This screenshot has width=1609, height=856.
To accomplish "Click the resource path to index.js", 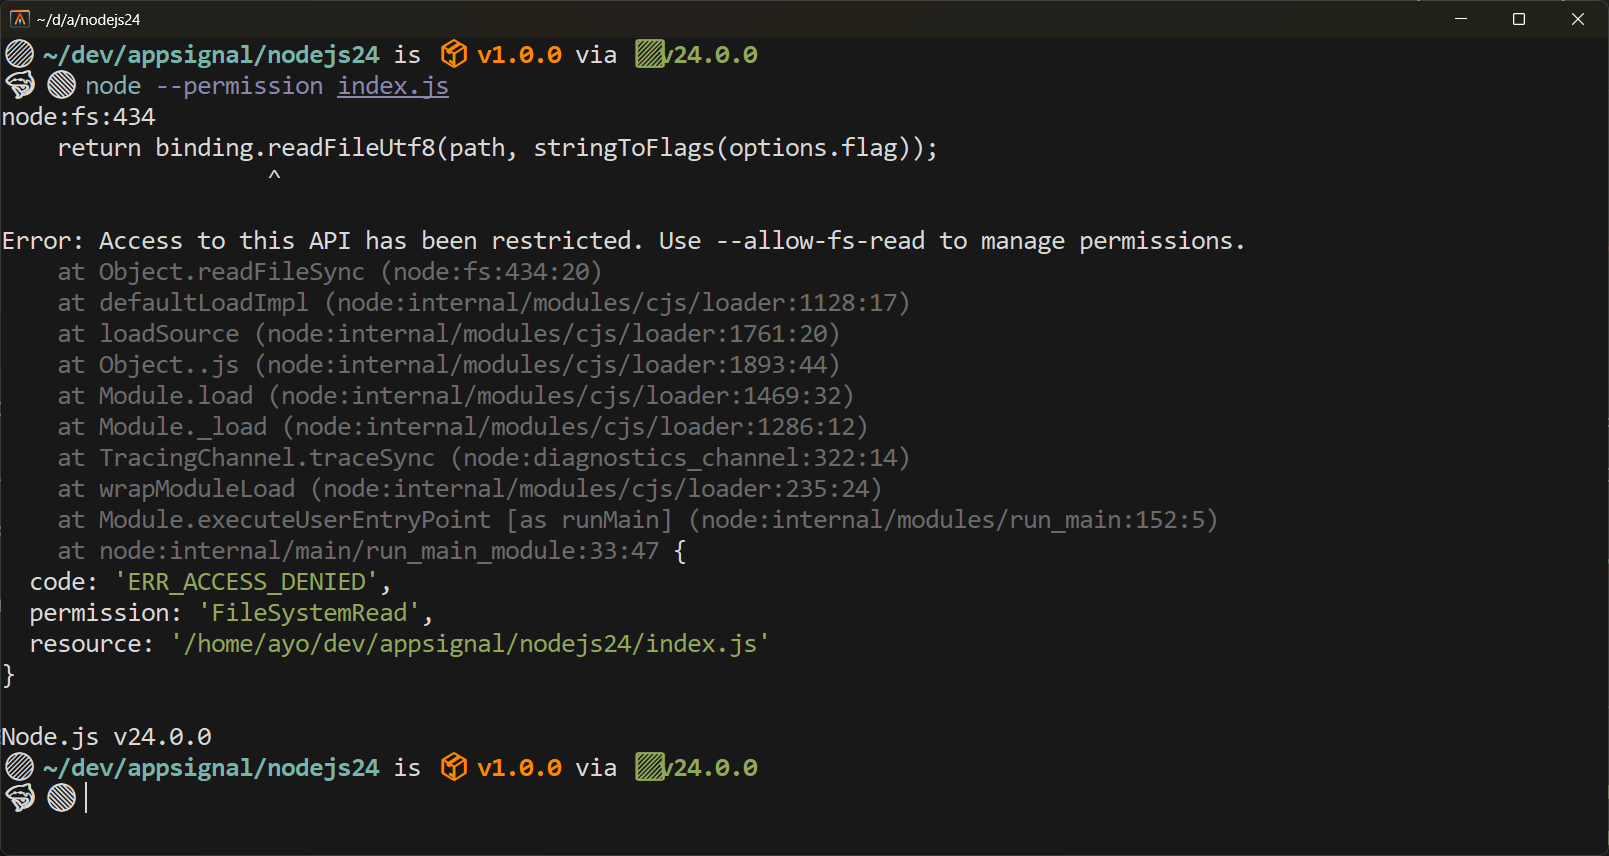I will tap(469, 644).
